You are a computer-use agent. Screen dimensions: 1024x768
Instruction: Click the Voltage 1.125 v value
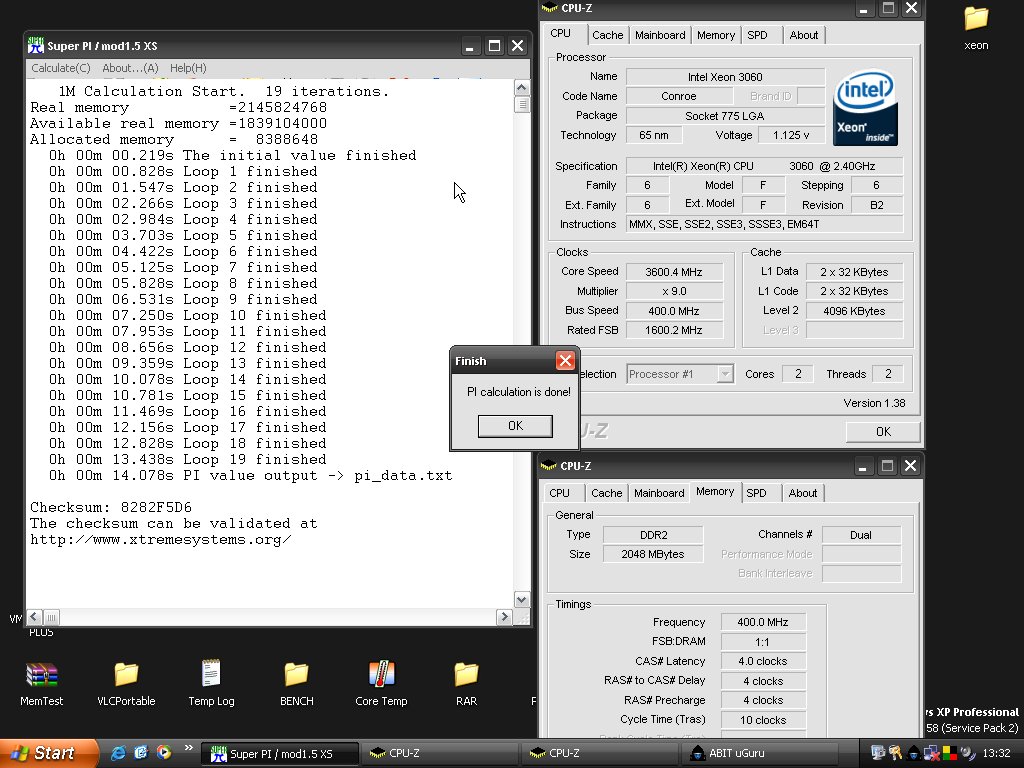pyautogui.click(x=791, y=135)
